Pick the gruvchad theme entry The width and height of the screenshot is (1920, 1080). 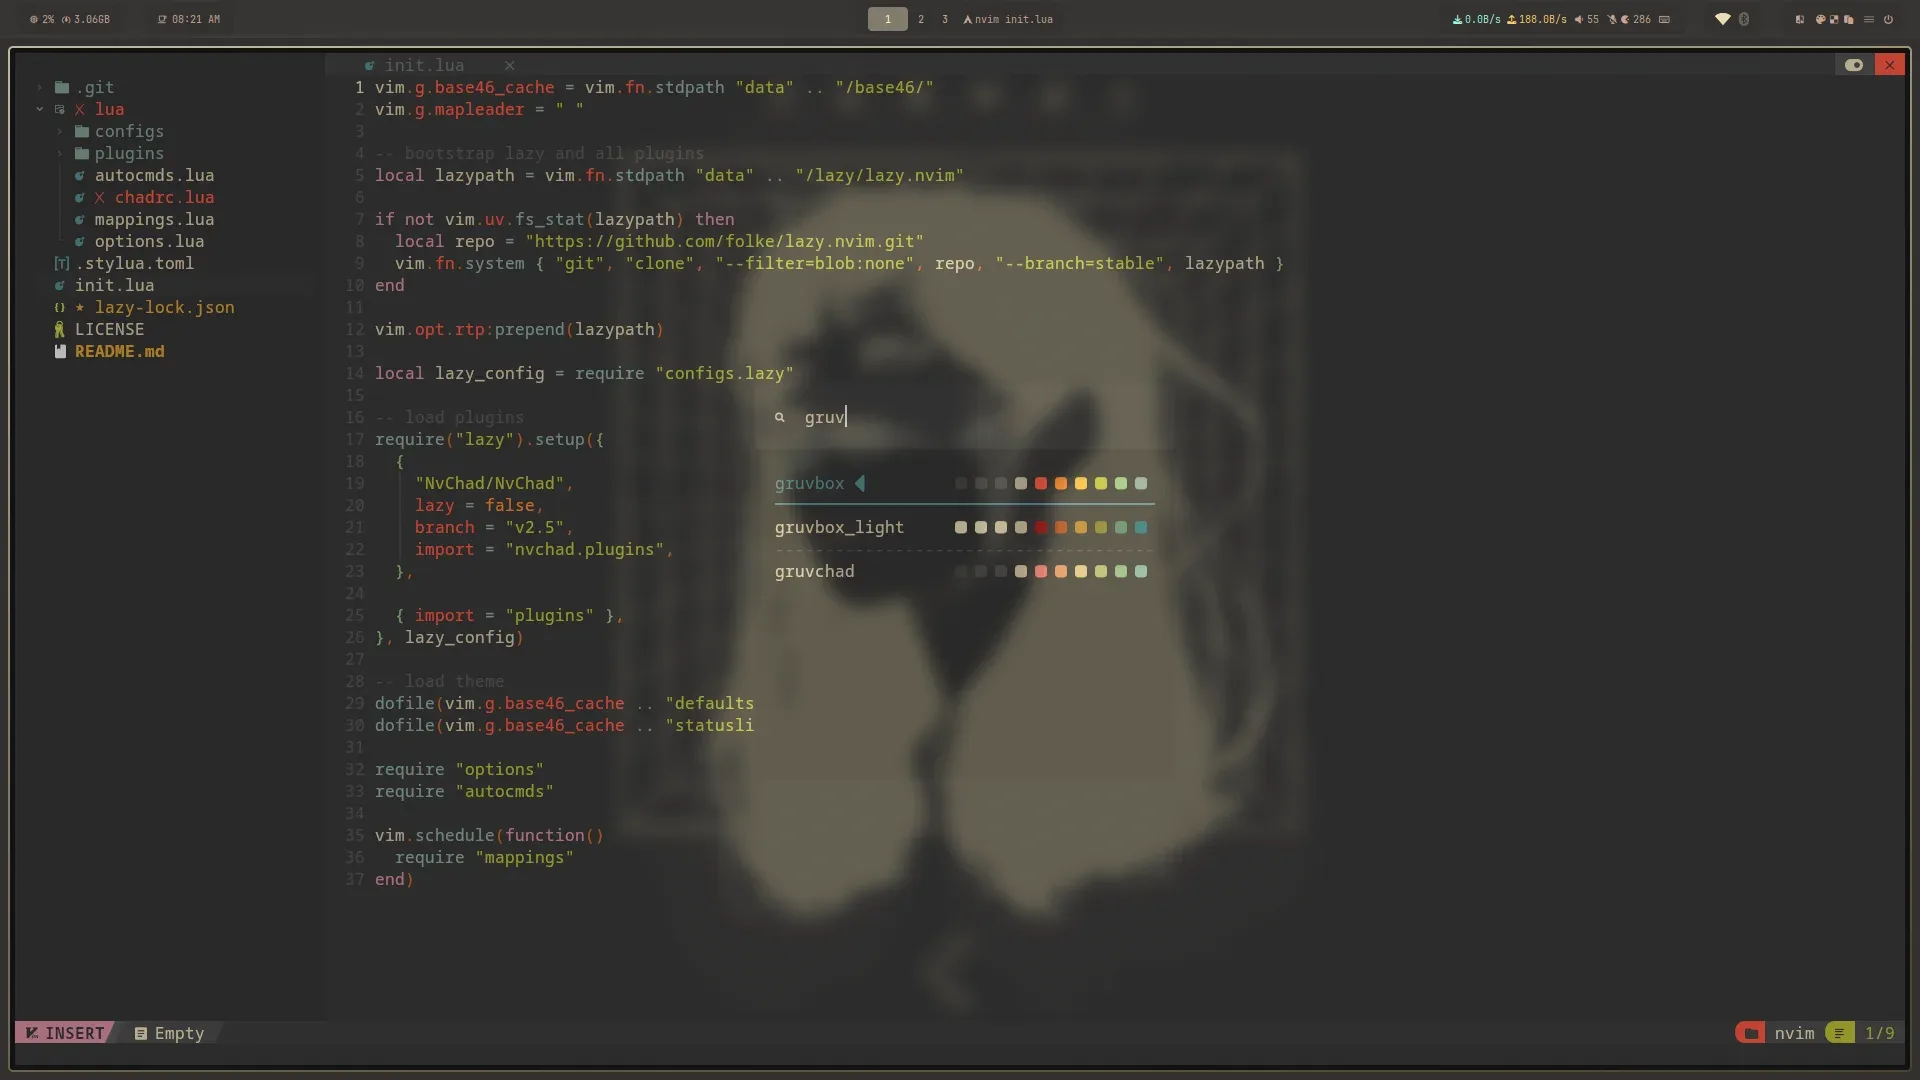click(x=965, y=571)
